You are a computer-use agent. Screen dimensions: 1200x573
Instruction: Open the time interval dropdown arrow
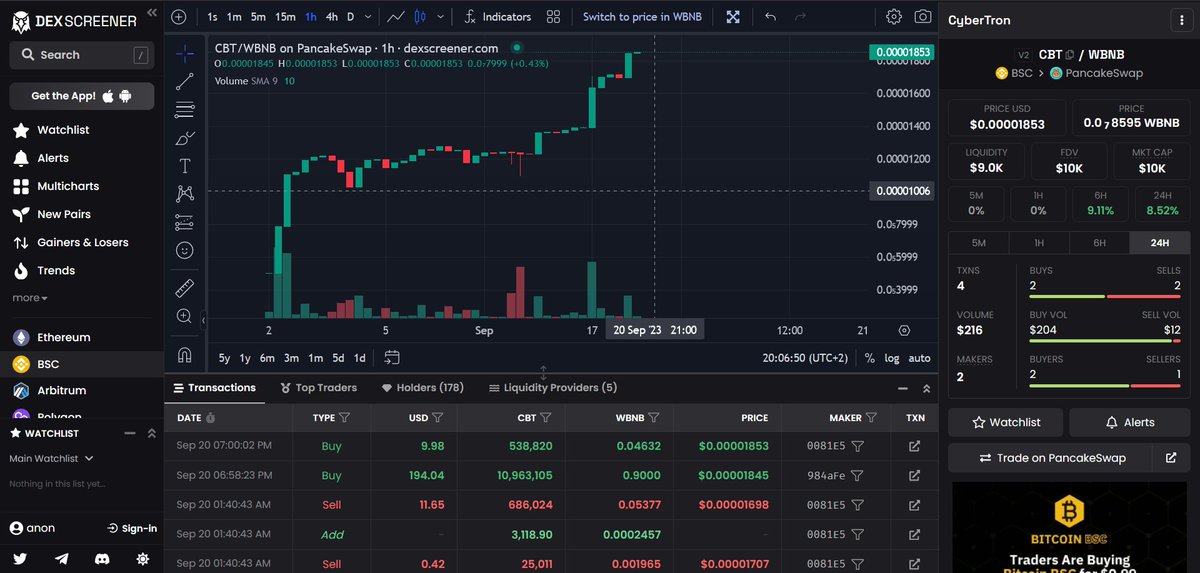369,17
